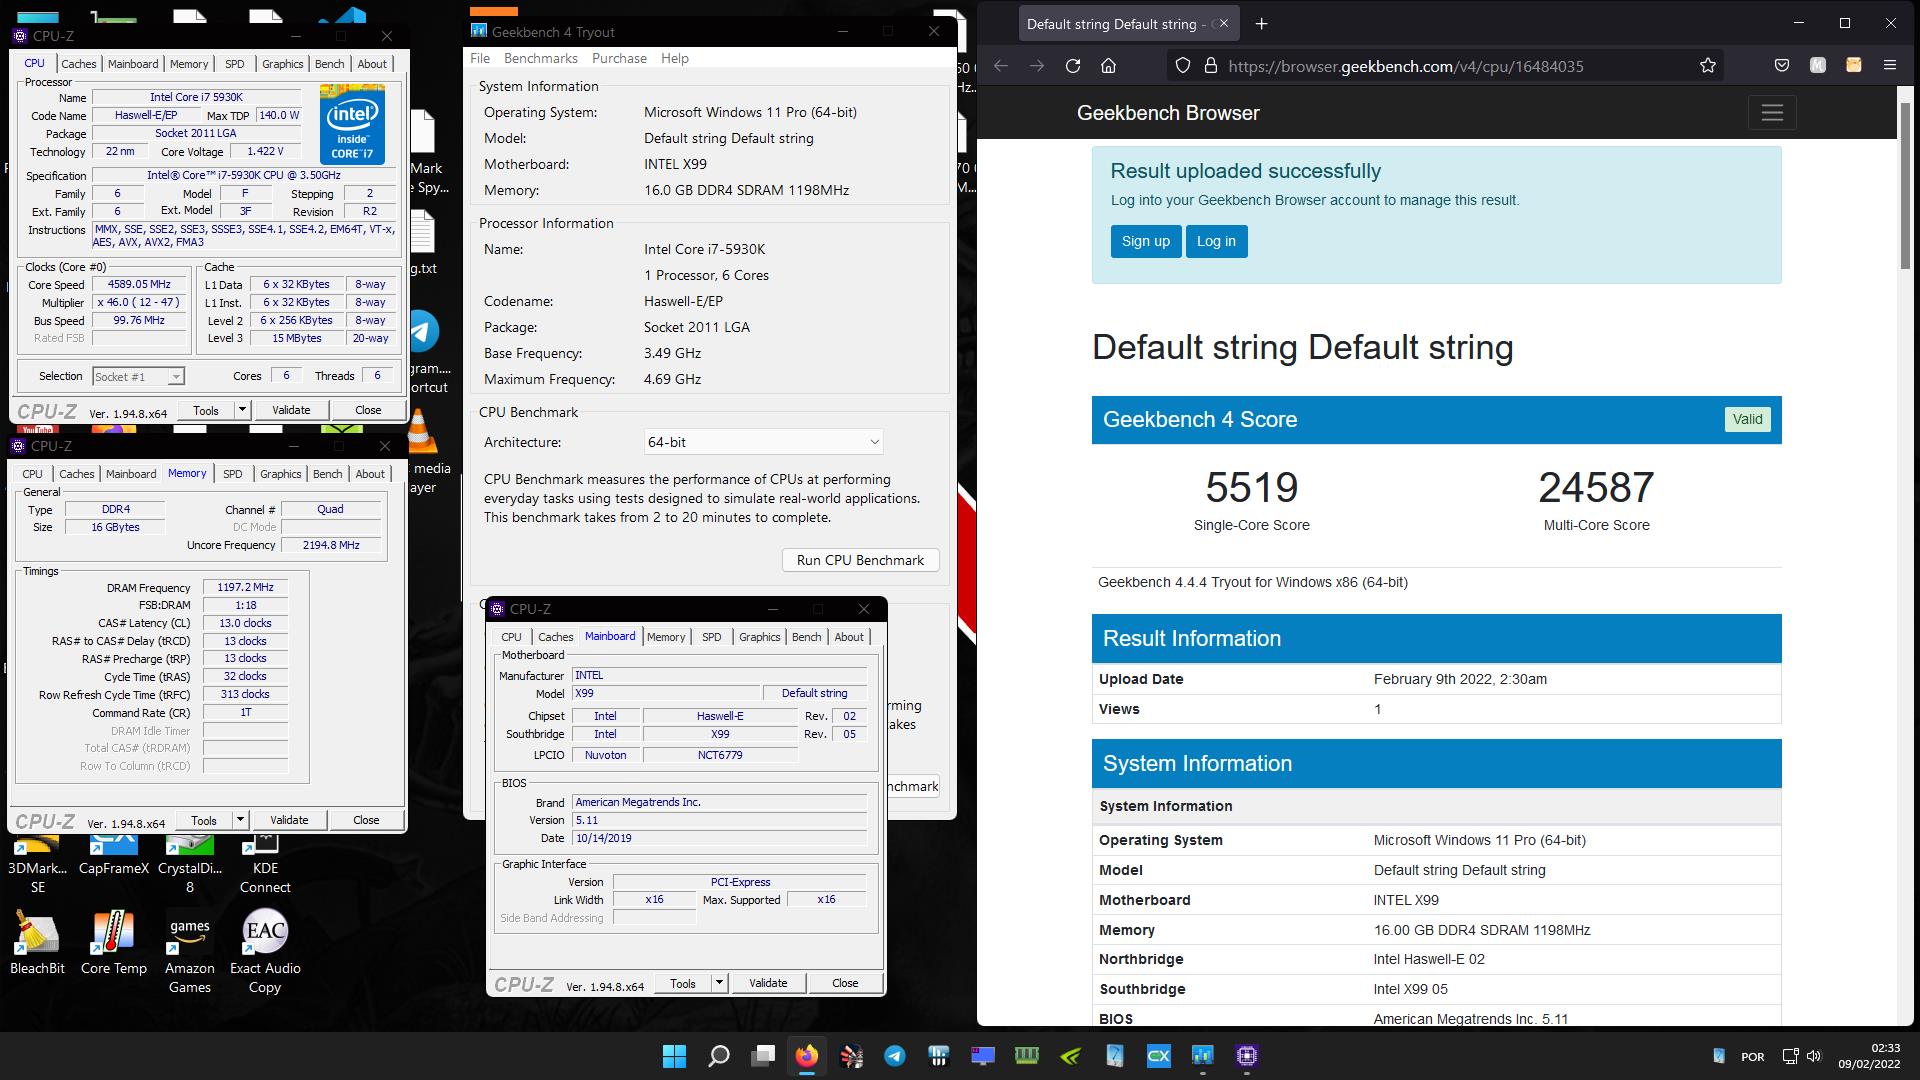
Task: Open SPD tab in CPU-Z Memory window
Action: point(233,474)
